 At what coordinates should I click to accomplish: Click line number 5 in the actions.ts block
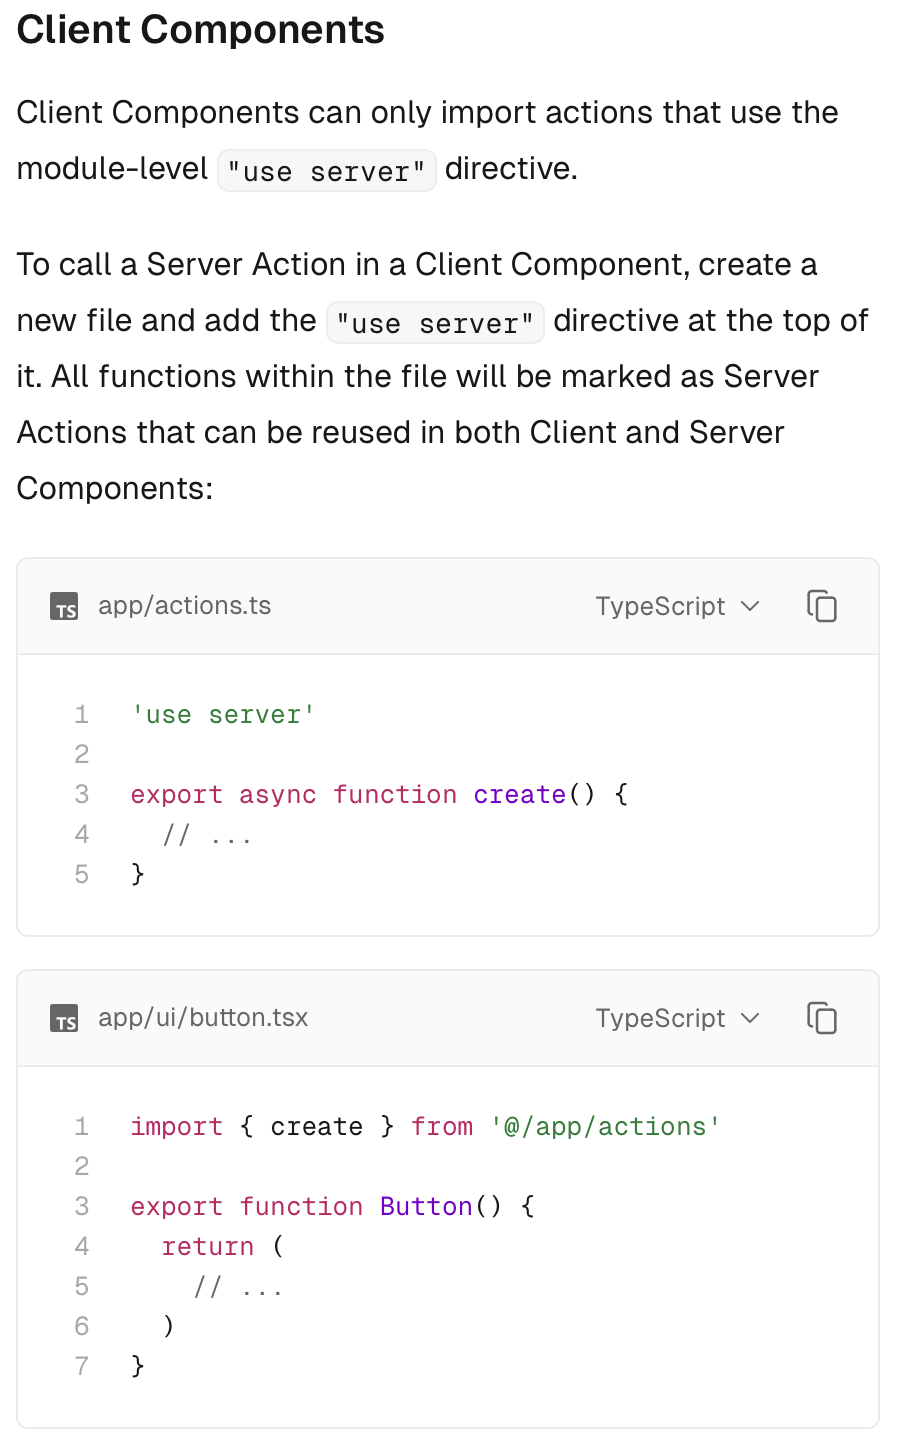tap(82, 875)
